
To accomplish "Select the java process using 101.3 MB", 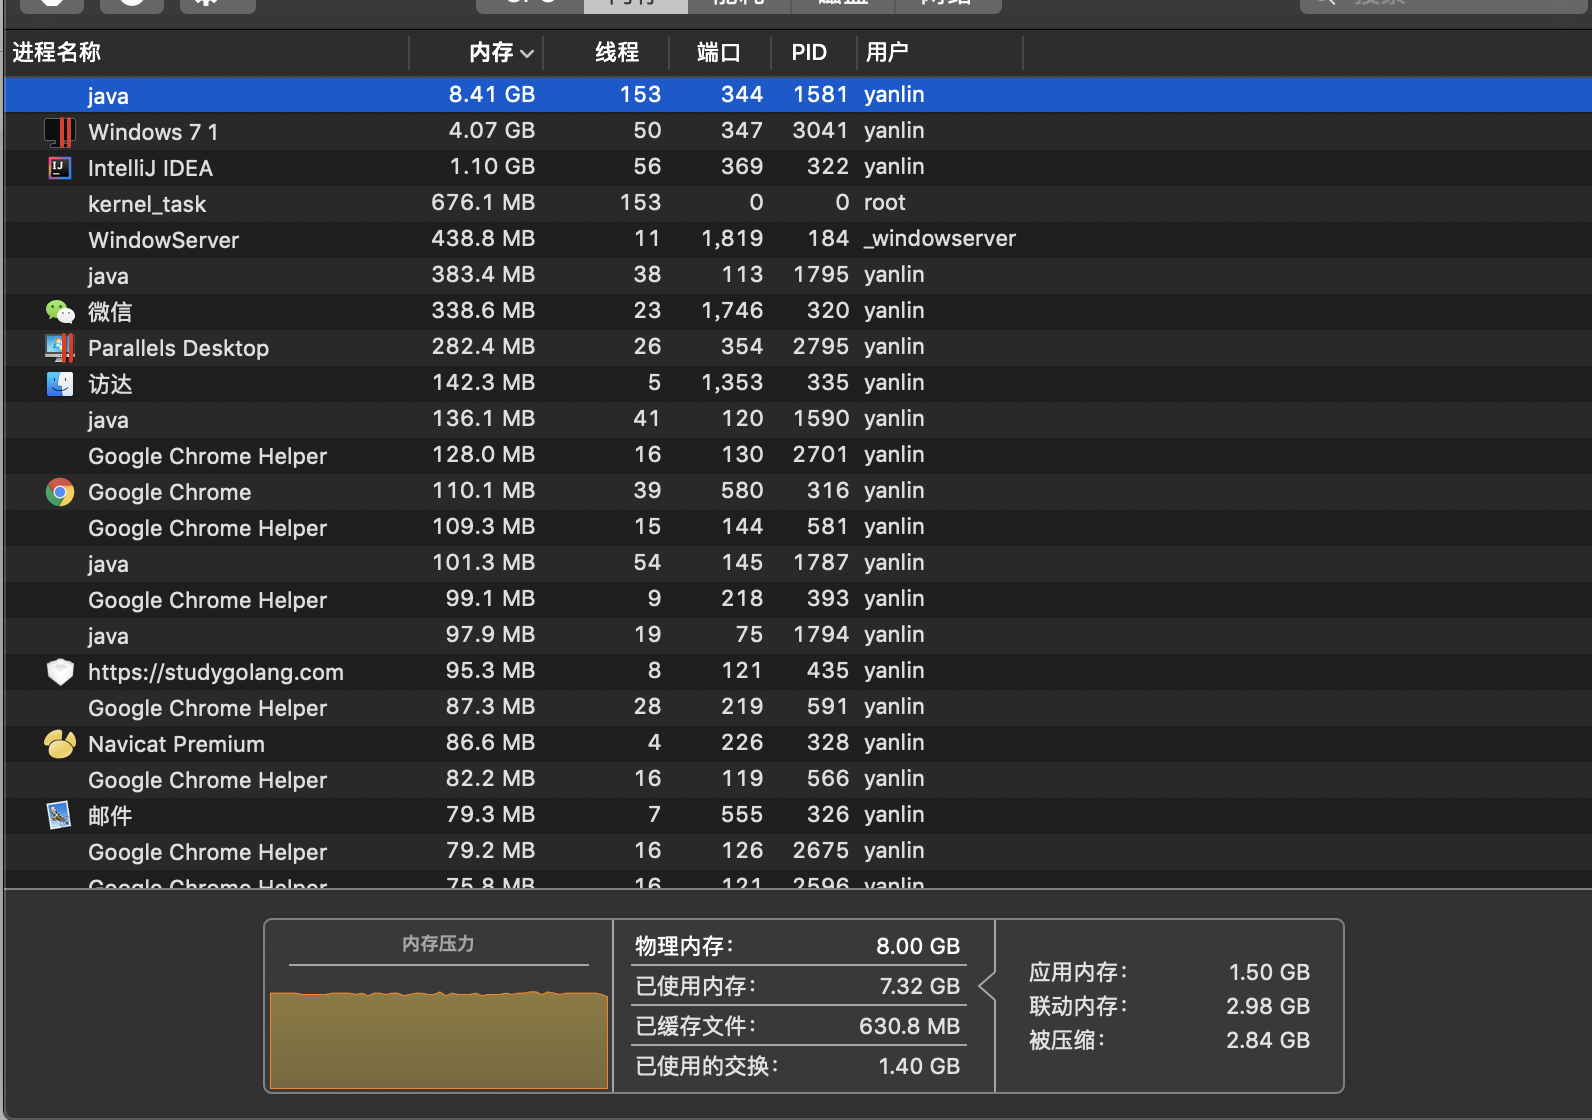I will click(x=798, y=563).
